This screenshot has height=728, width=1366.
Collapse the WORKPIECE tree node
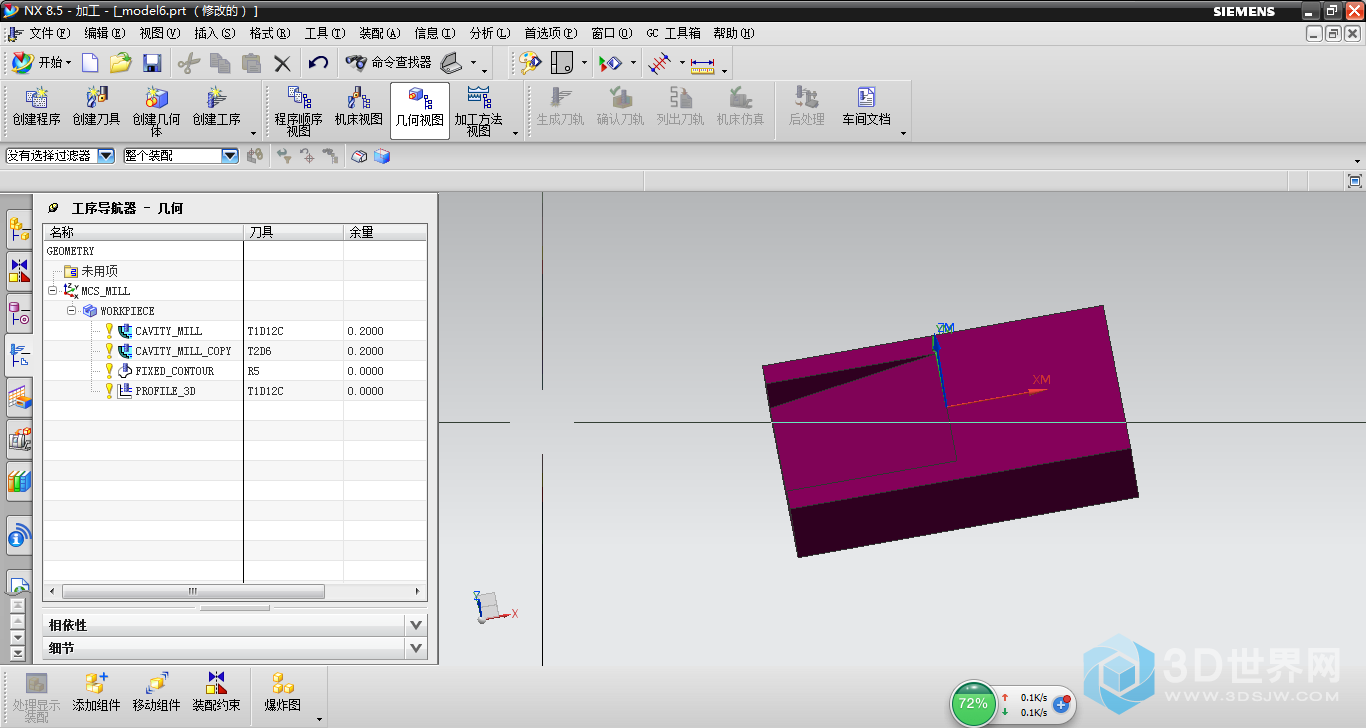coord(72,311)
